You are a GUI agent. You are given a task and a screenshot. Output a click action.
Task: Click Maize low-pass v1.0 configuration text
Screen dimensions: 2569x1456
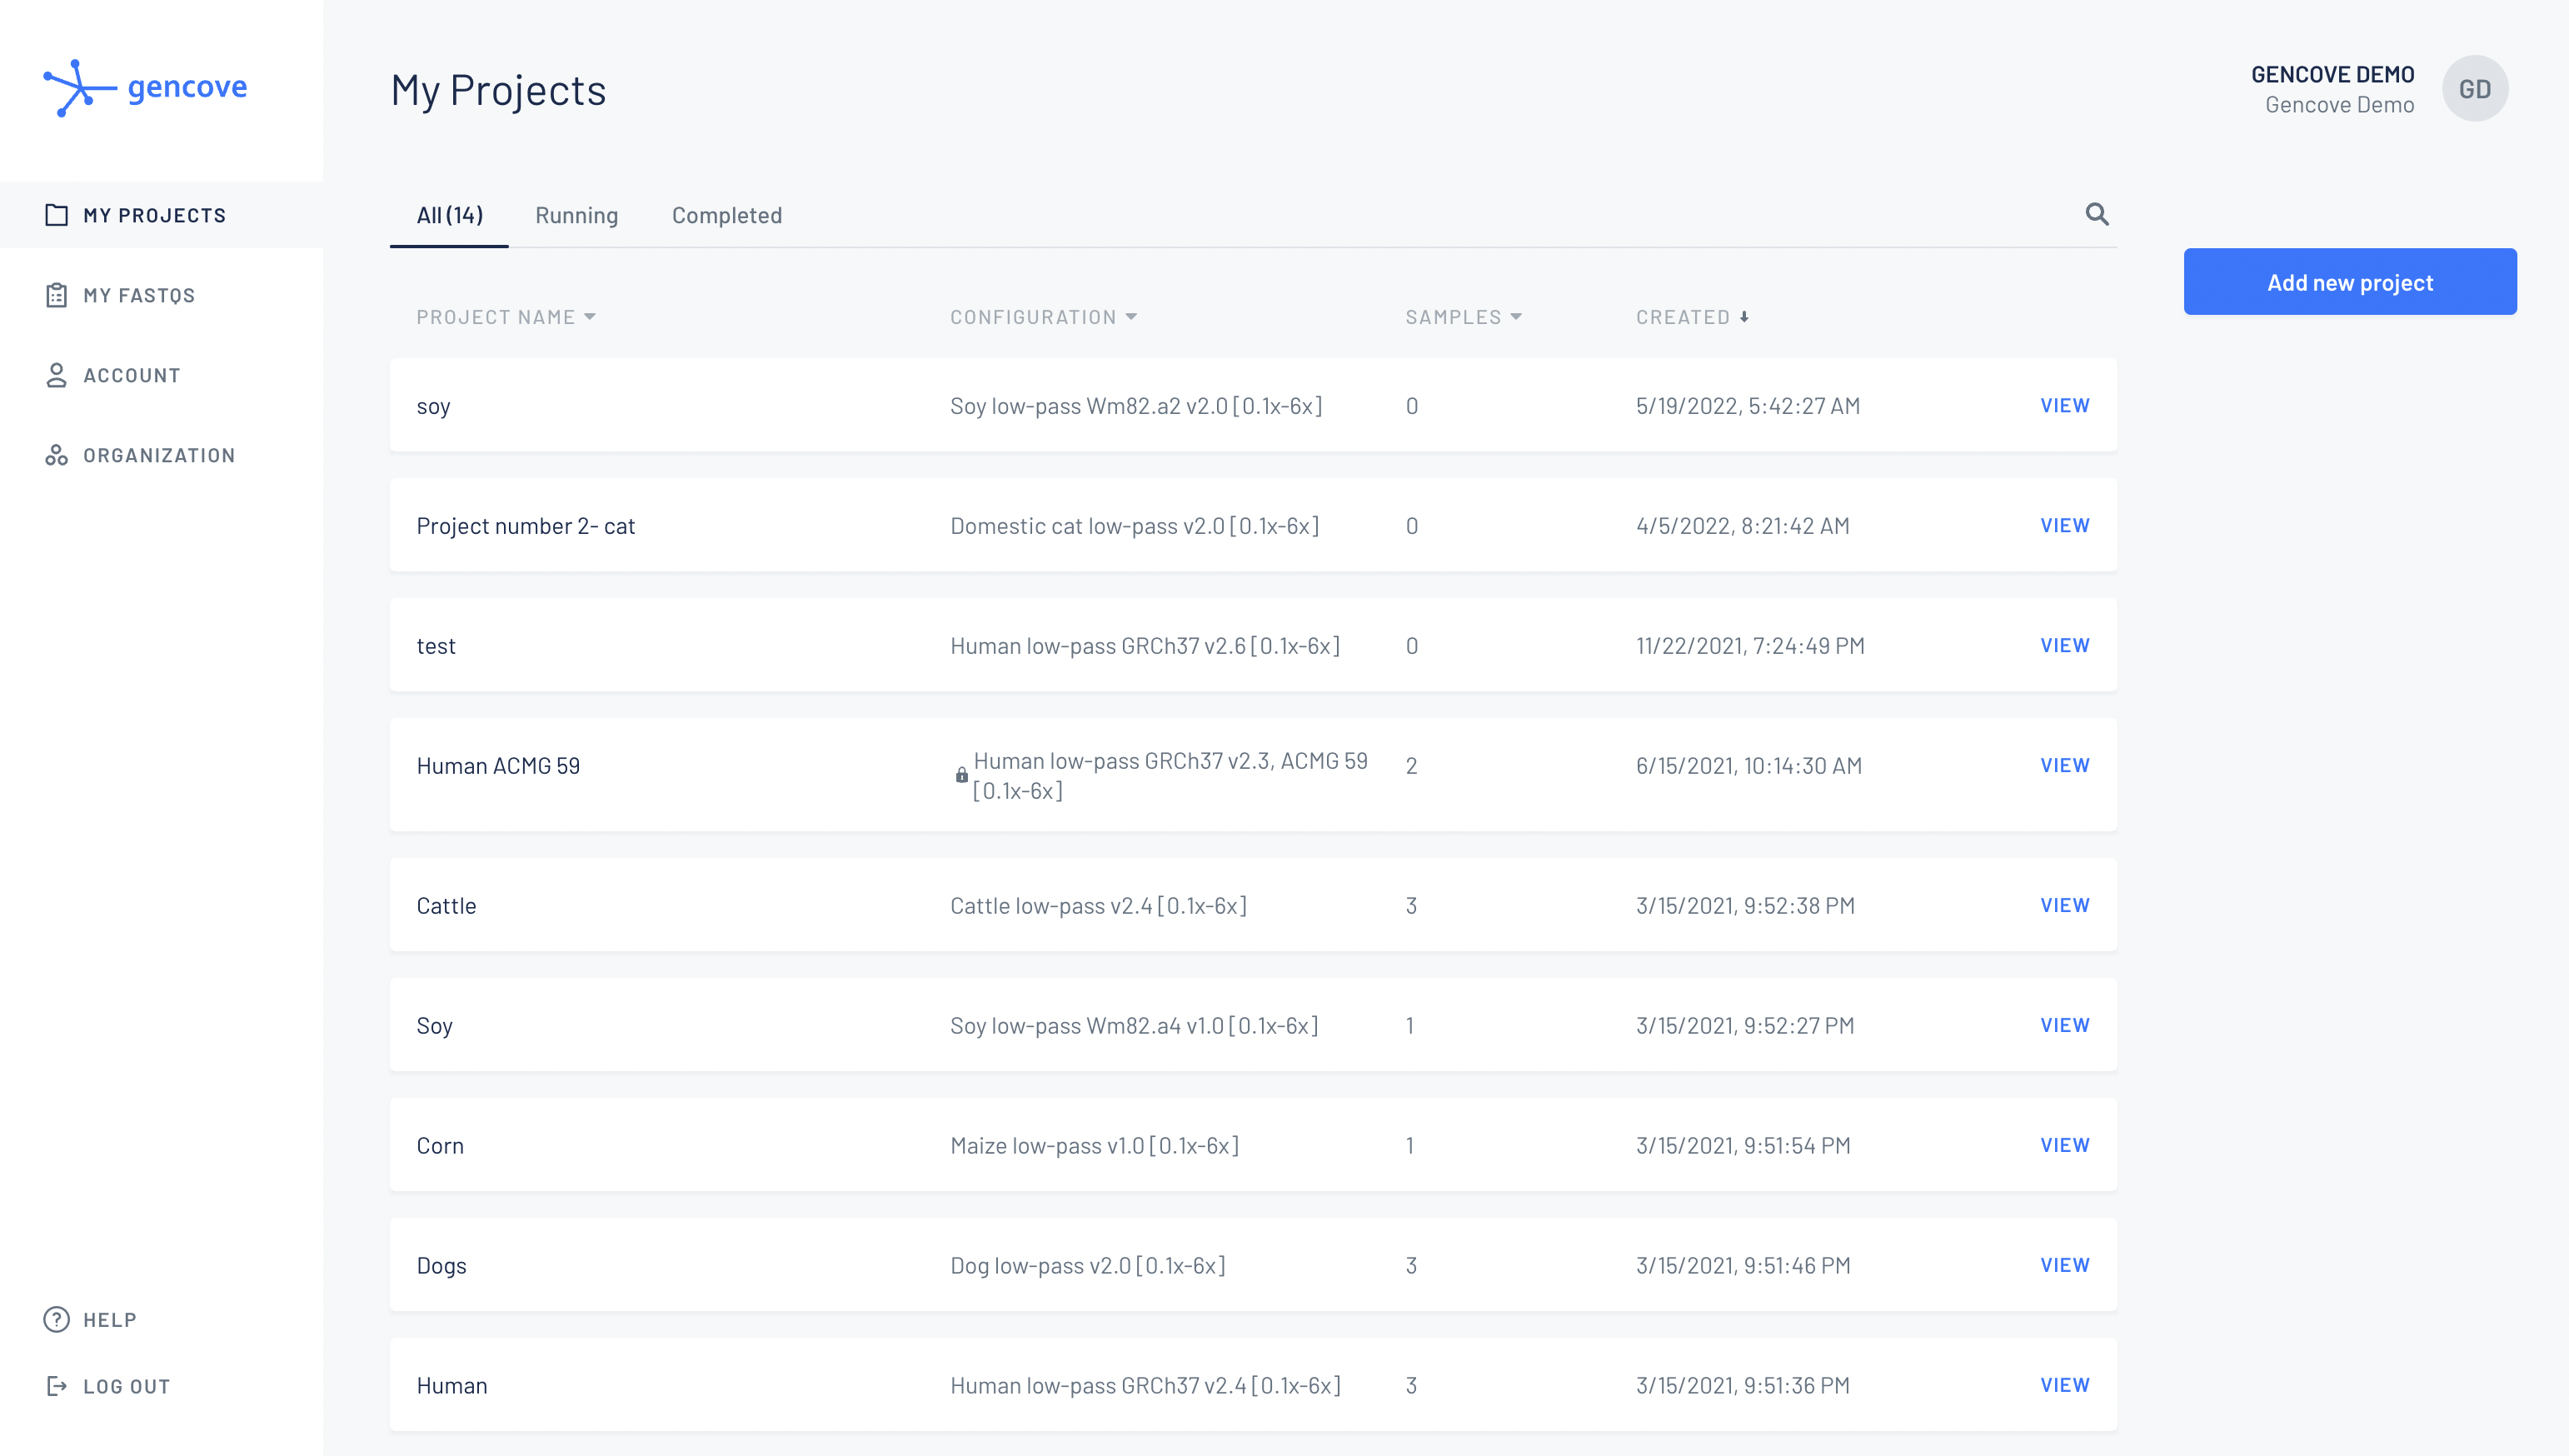coord(1094,1146)
